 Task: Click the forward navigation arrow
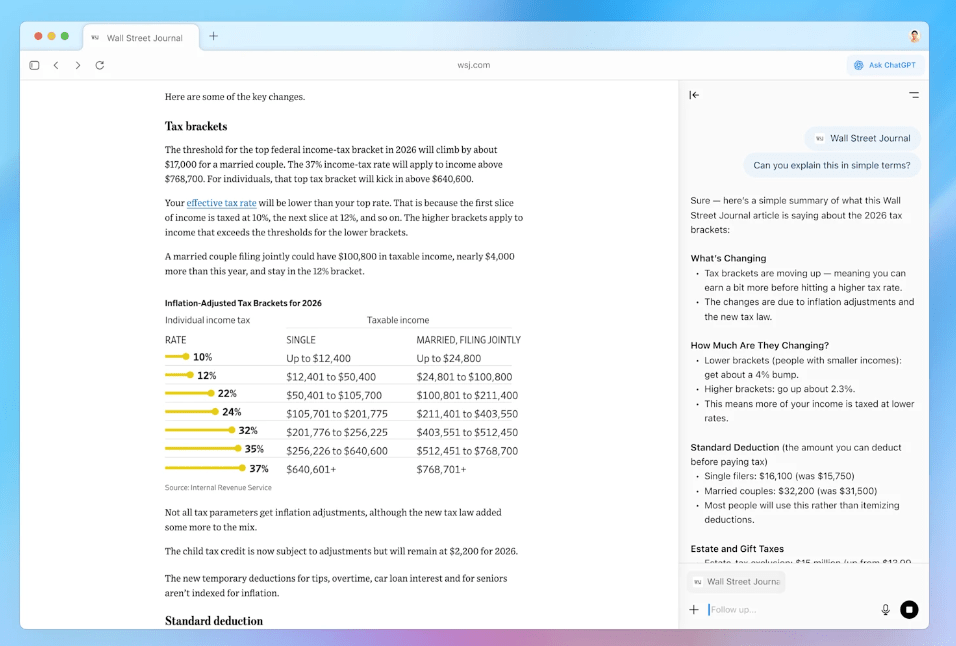pos(78,64)
